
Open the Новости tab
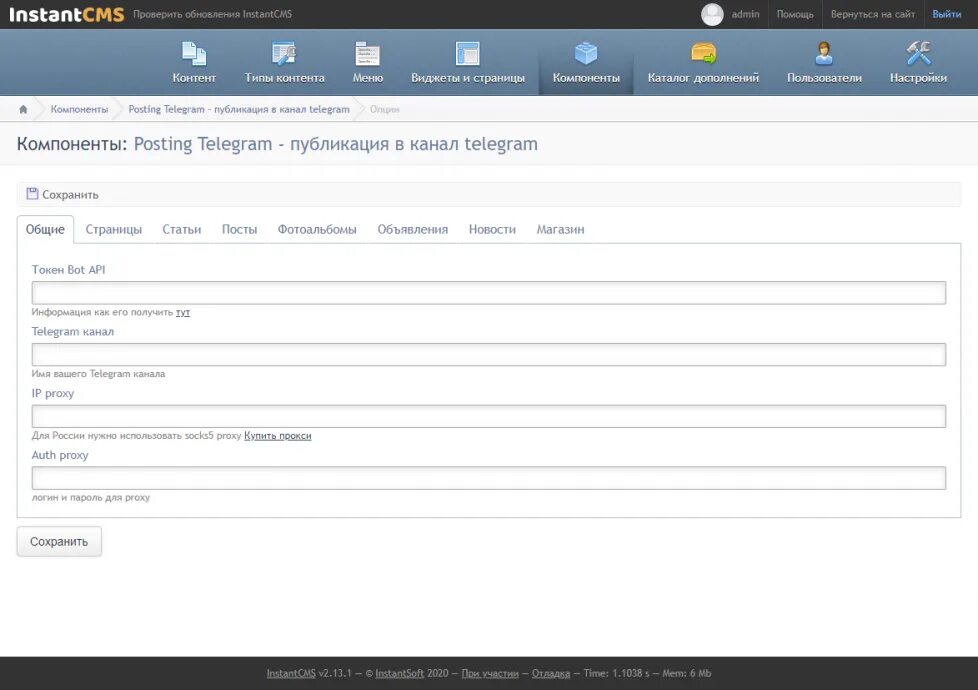point(492,230)
